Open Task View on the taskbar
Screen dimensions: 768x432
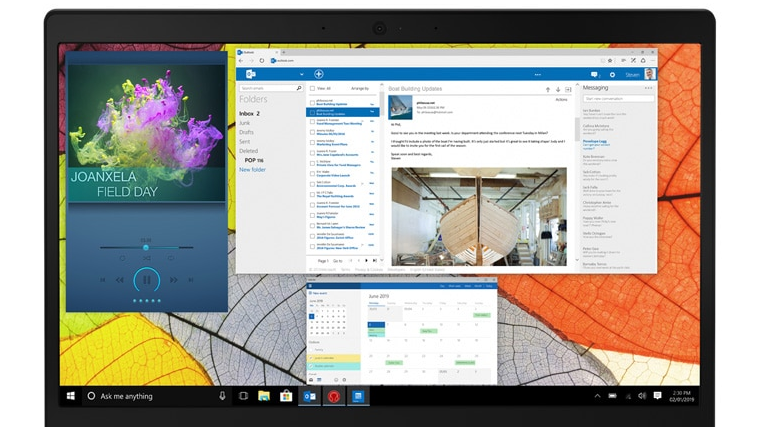(x=243, y=396)
